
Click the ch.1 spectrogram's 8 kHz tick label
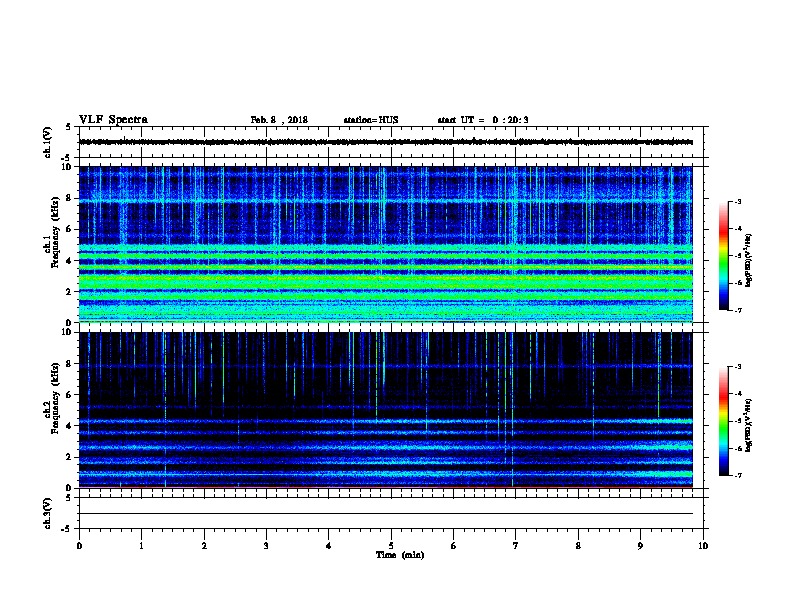[x=69, y=198]
